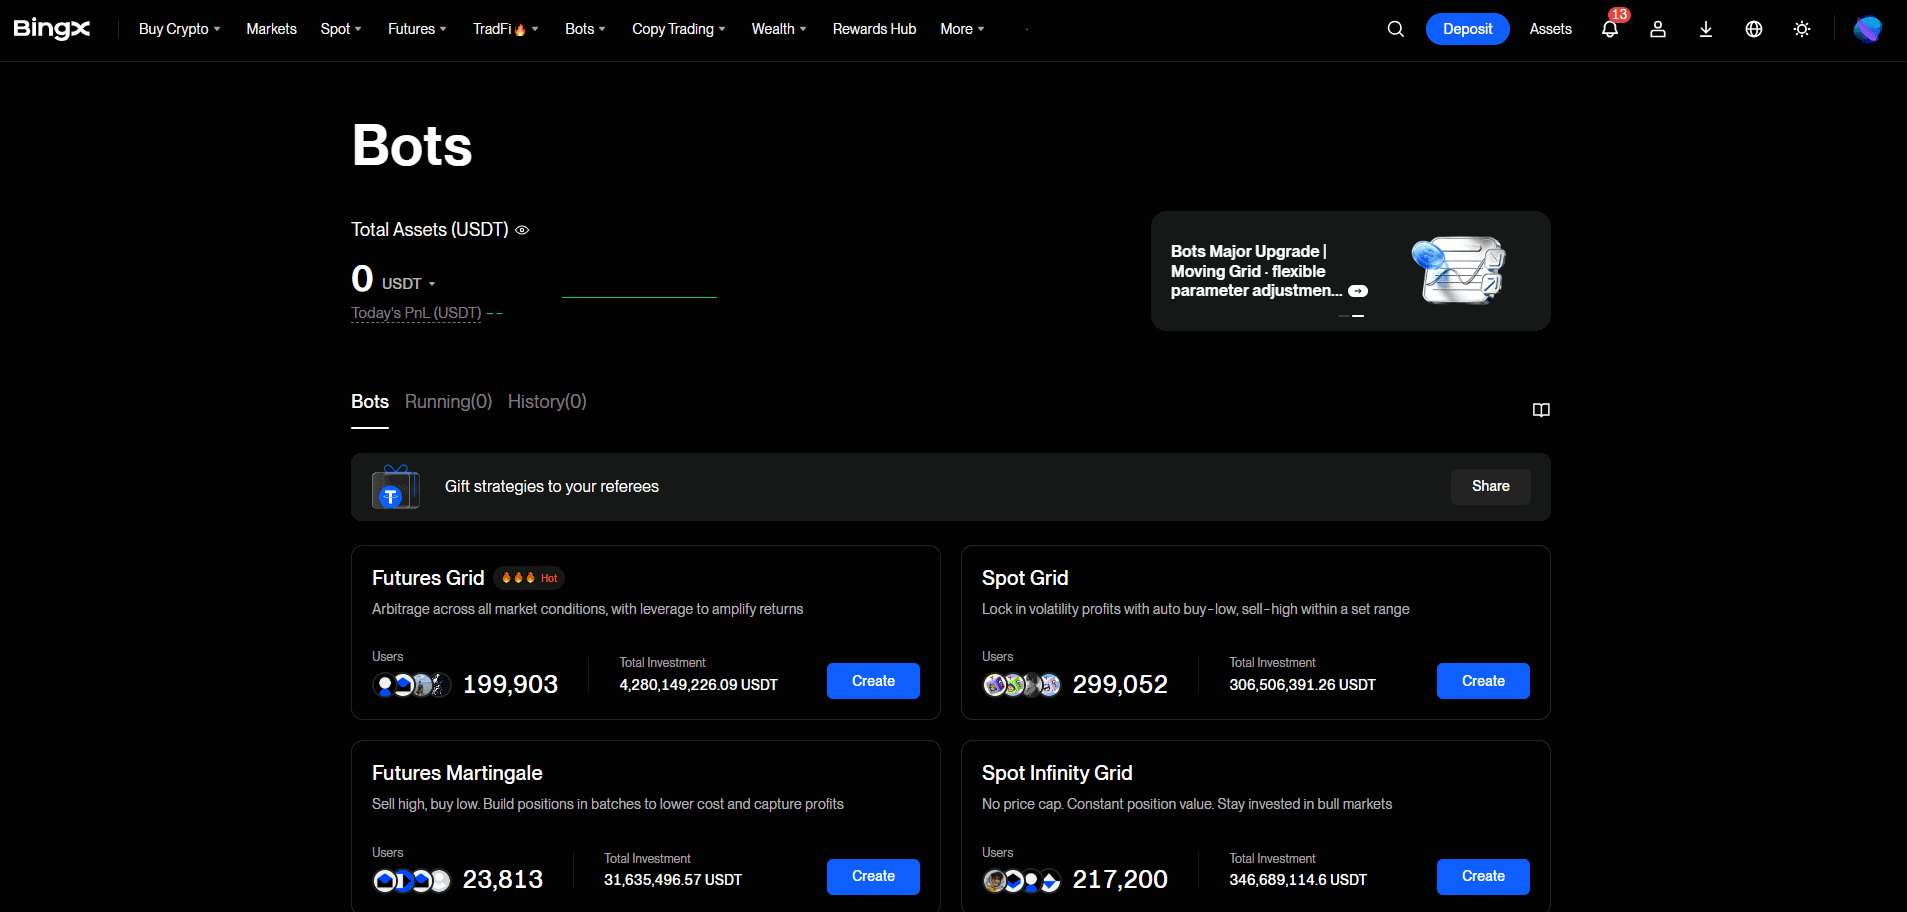Click Gift strategies to your referees text
The height and width of the screenshot is (912, 1907).
[x=552, y=487]
